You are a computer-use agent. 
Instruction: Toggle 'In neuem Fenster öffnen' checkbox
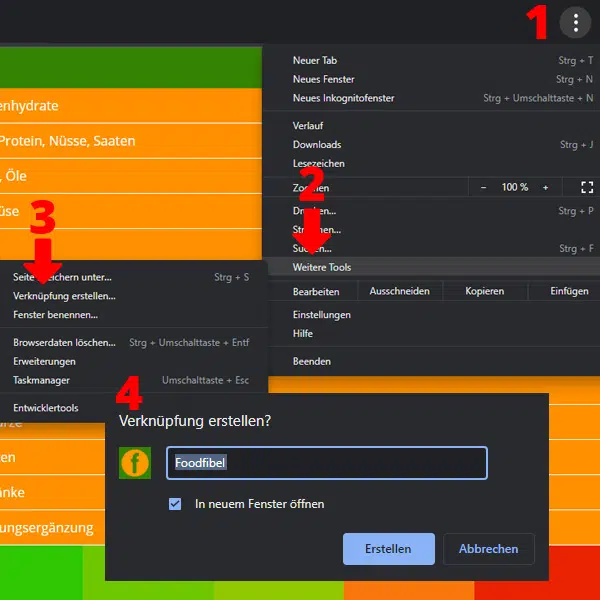[x=176, y=504]
